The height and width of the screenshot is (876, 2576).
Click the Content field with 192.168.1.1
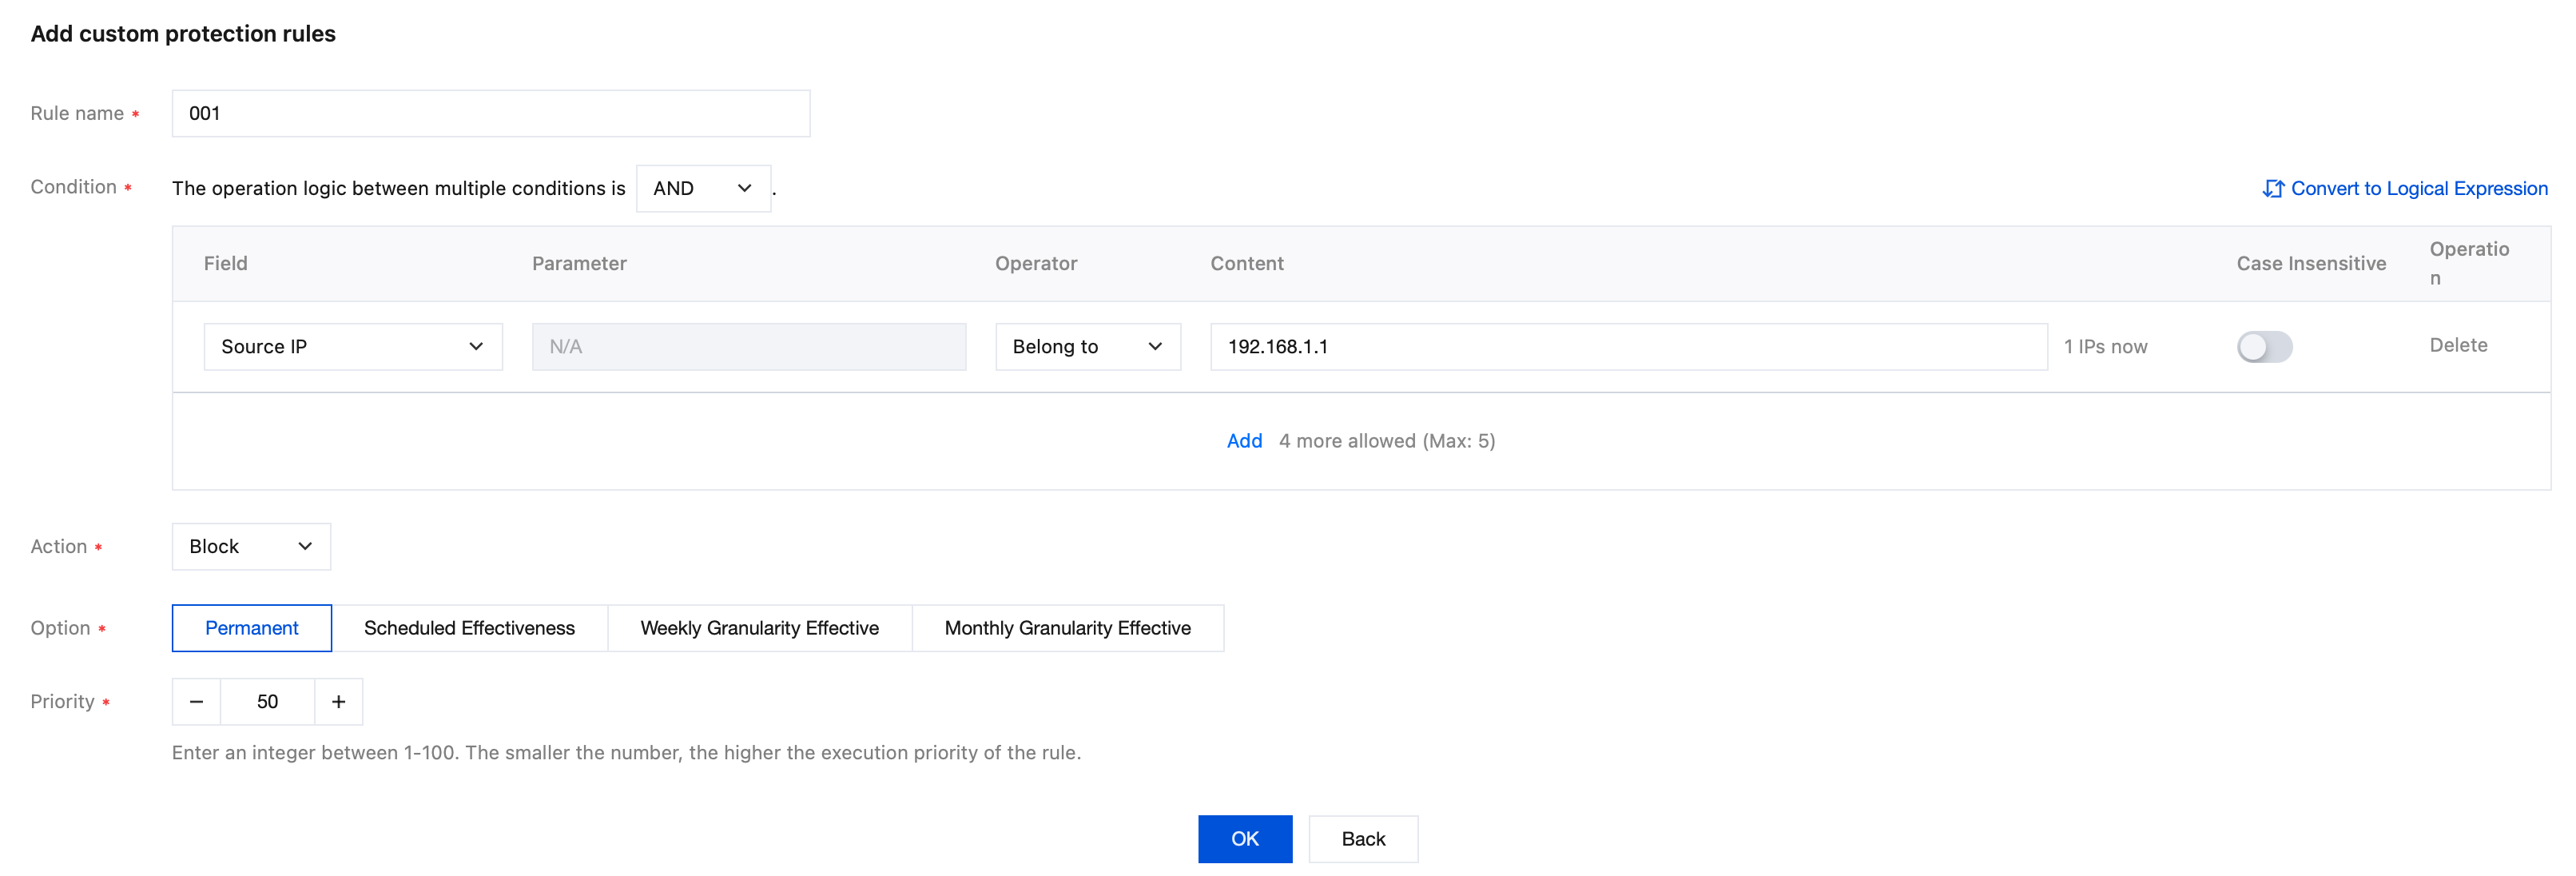[1628, 346]
